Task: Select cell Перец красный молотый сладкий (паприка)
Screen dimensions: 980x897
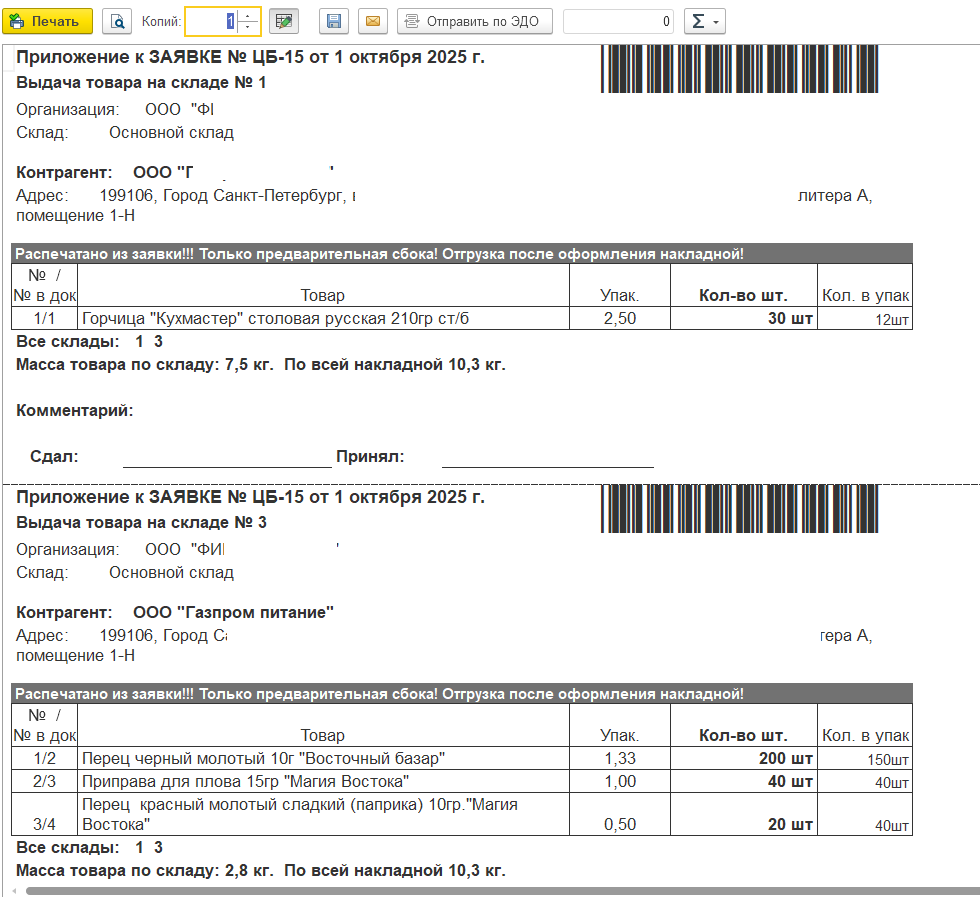Action: (x=323, y=814)
